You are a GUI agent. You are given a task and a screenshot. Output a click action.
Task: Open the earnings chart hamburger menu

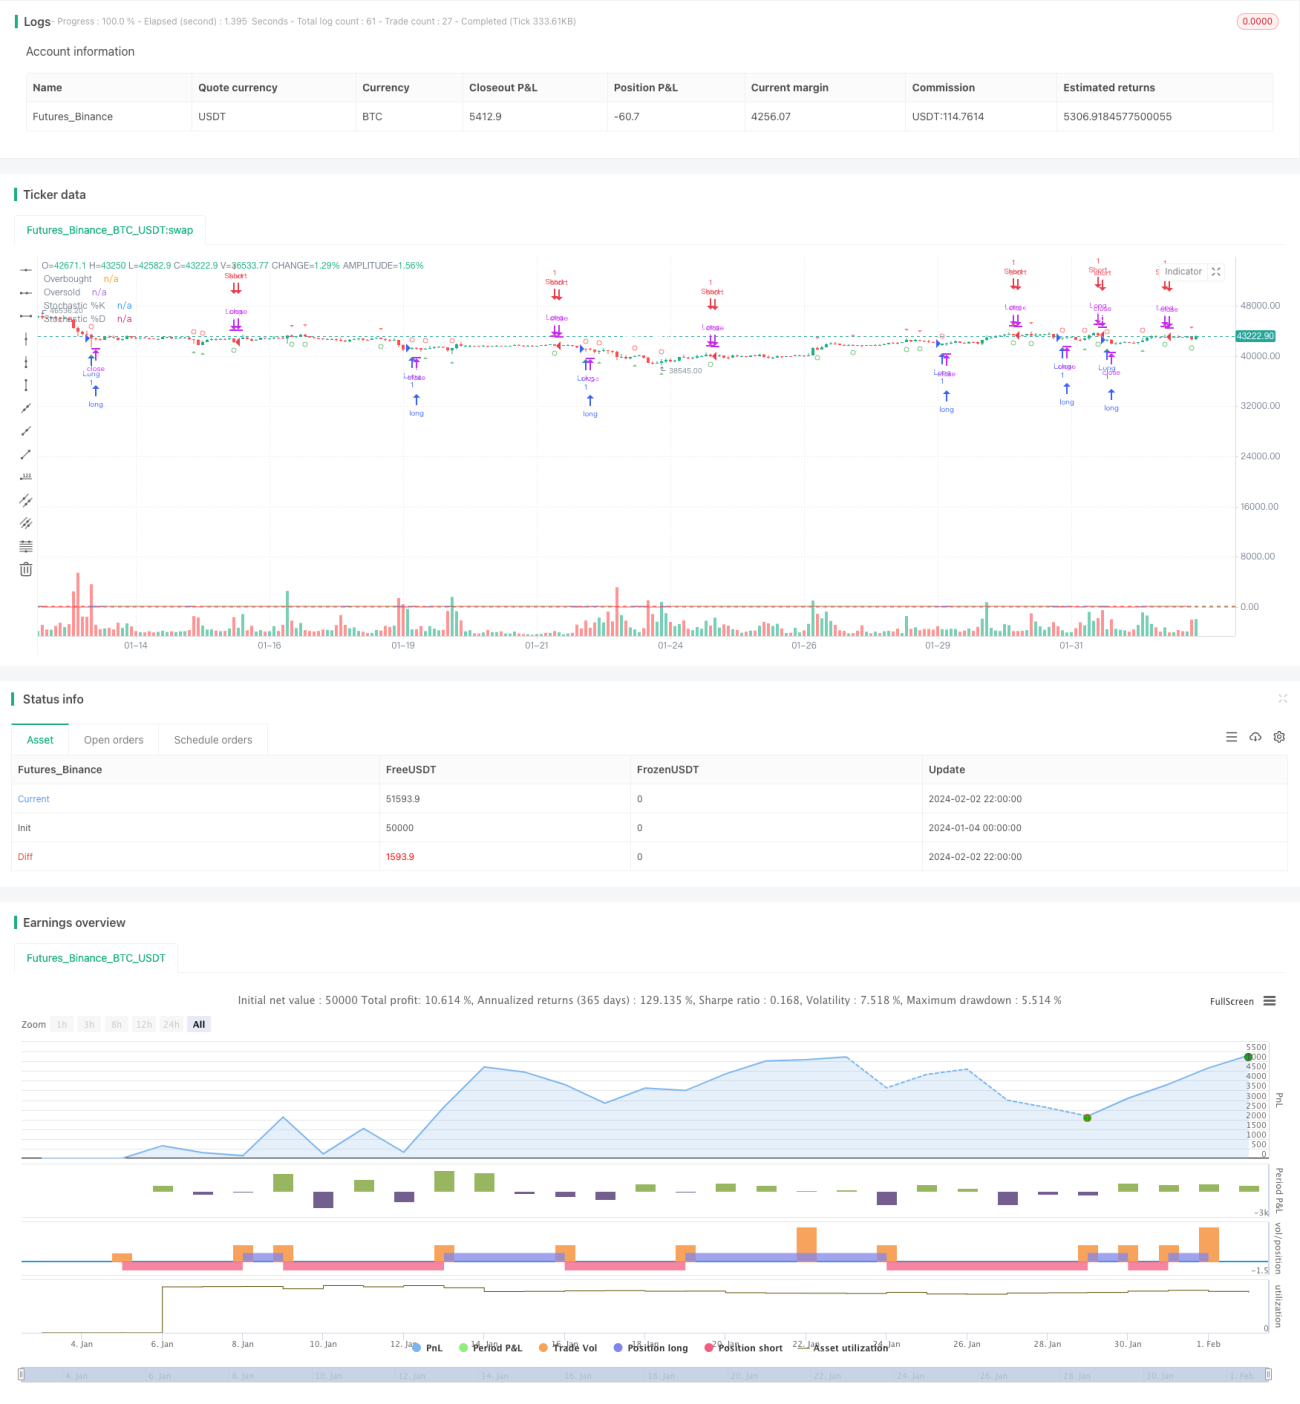point(1269,1001)
